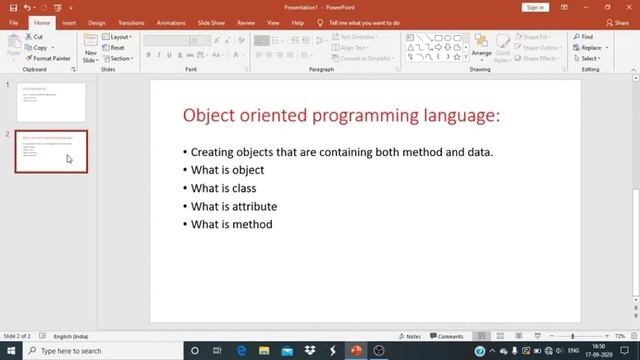Click the Arrange tool in Drawing group

coord(481,46)
